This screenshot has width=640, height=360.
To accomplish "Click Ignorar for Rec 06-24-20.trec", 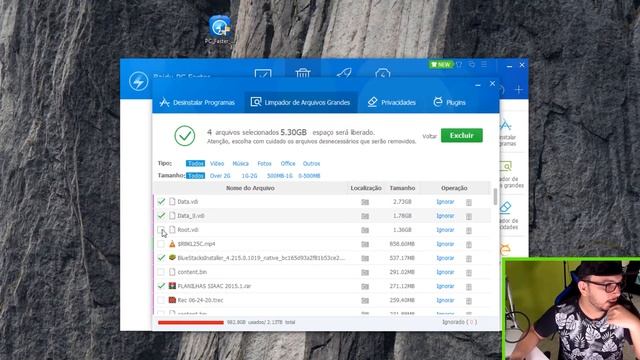I will (x=445, y=300).
